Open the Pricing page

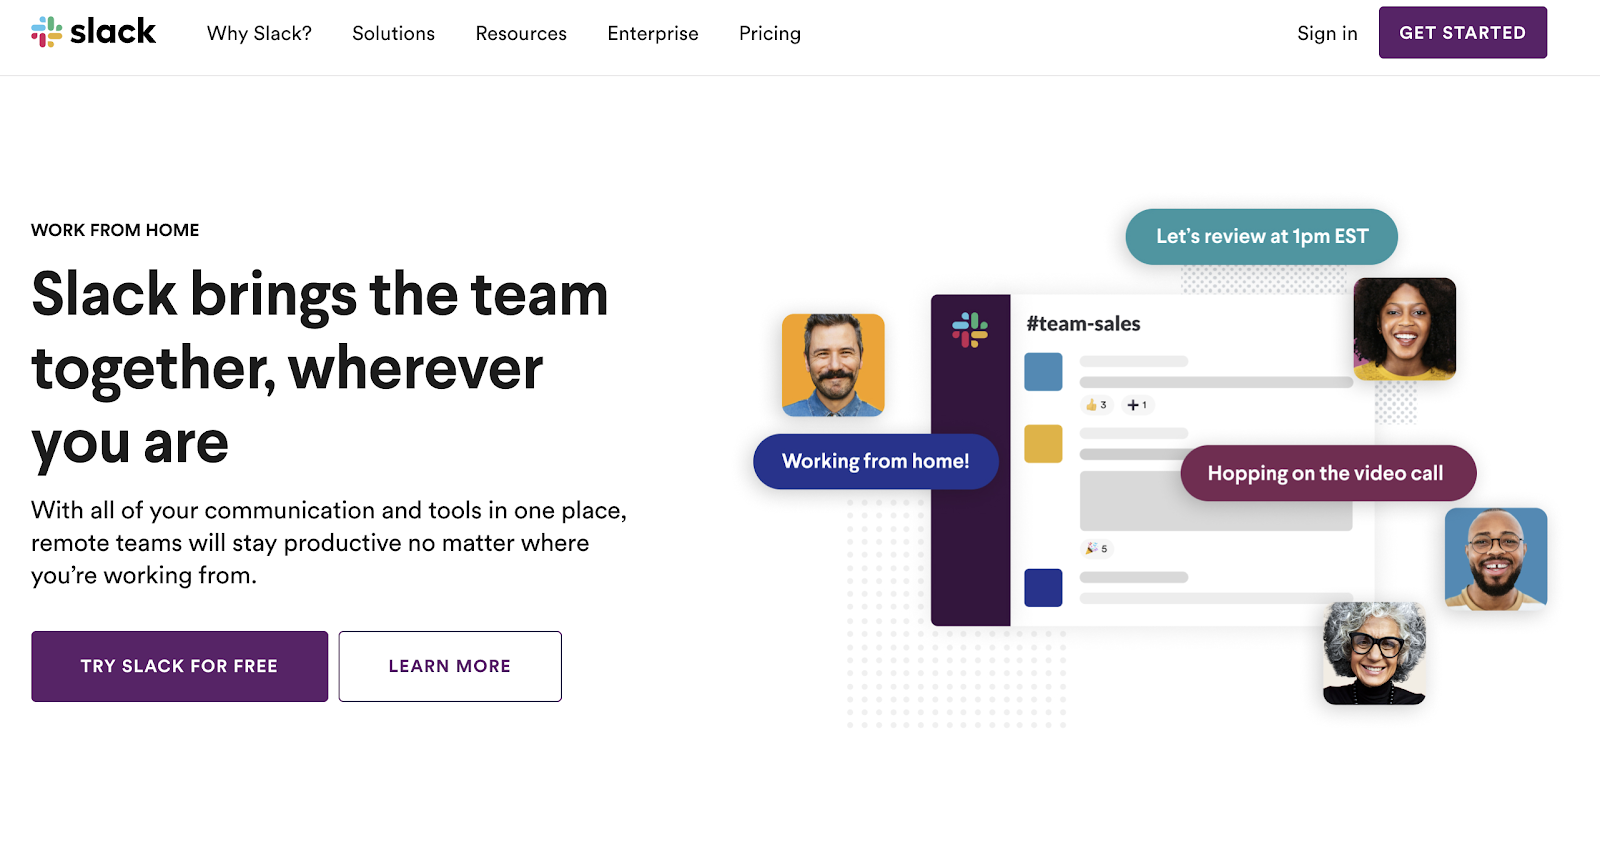pyautogui.click(x=770, y=33)
